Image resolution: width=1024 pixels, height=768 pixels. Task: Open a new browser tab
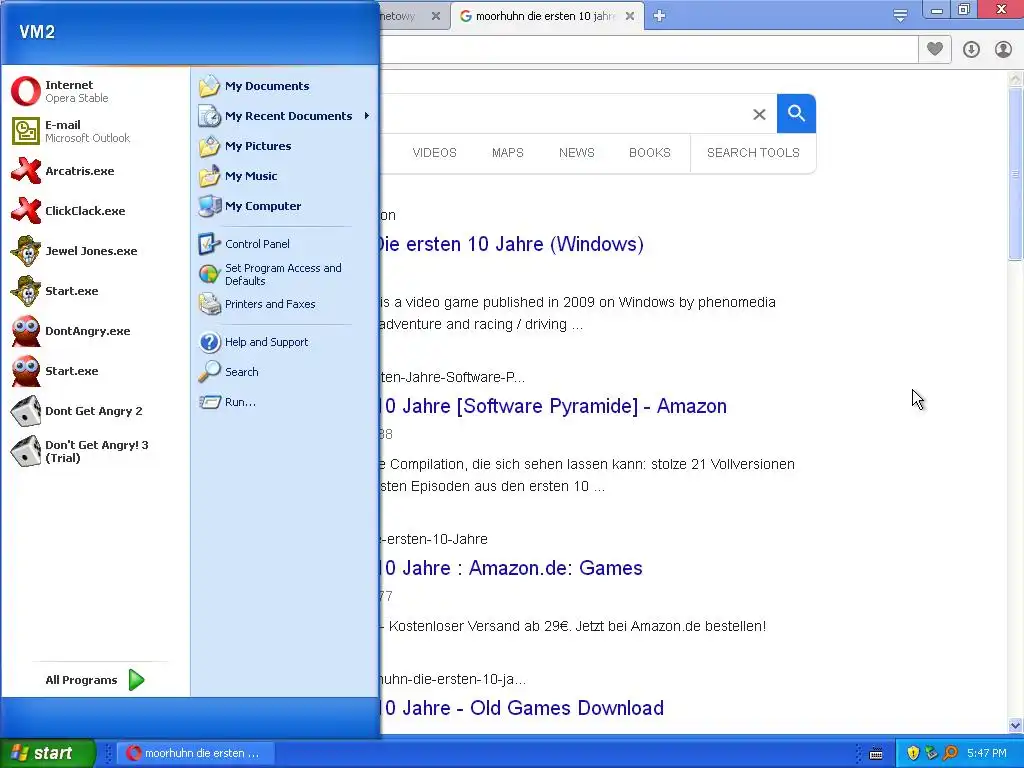click(660, 16)
